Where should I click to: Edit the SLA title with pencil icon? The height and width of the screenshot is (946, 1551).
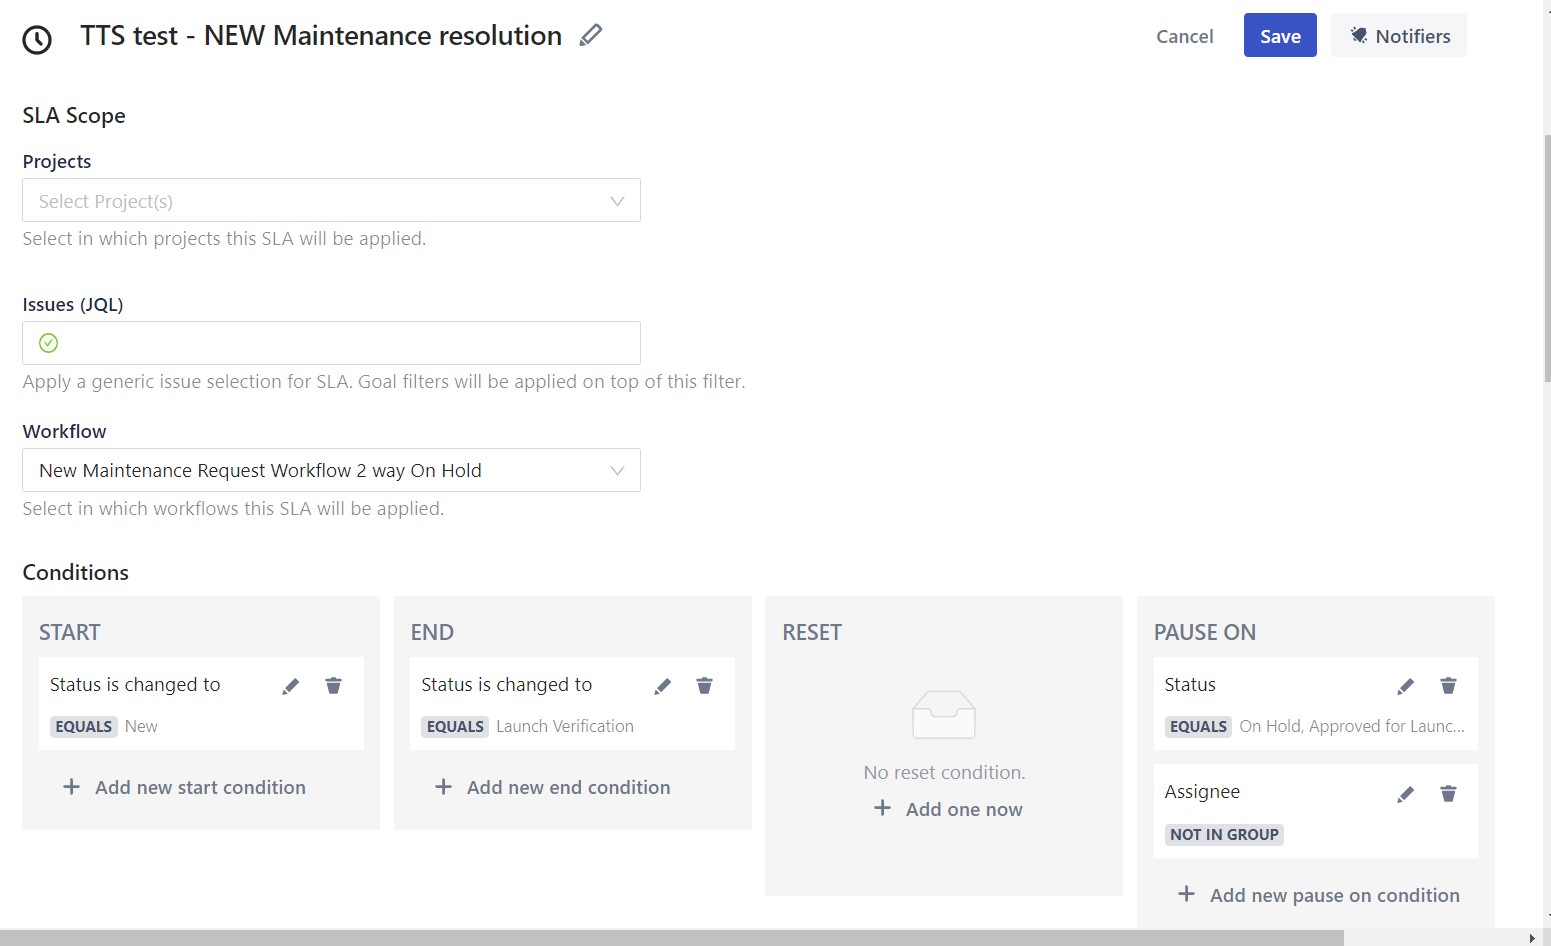tap(591, 35)
